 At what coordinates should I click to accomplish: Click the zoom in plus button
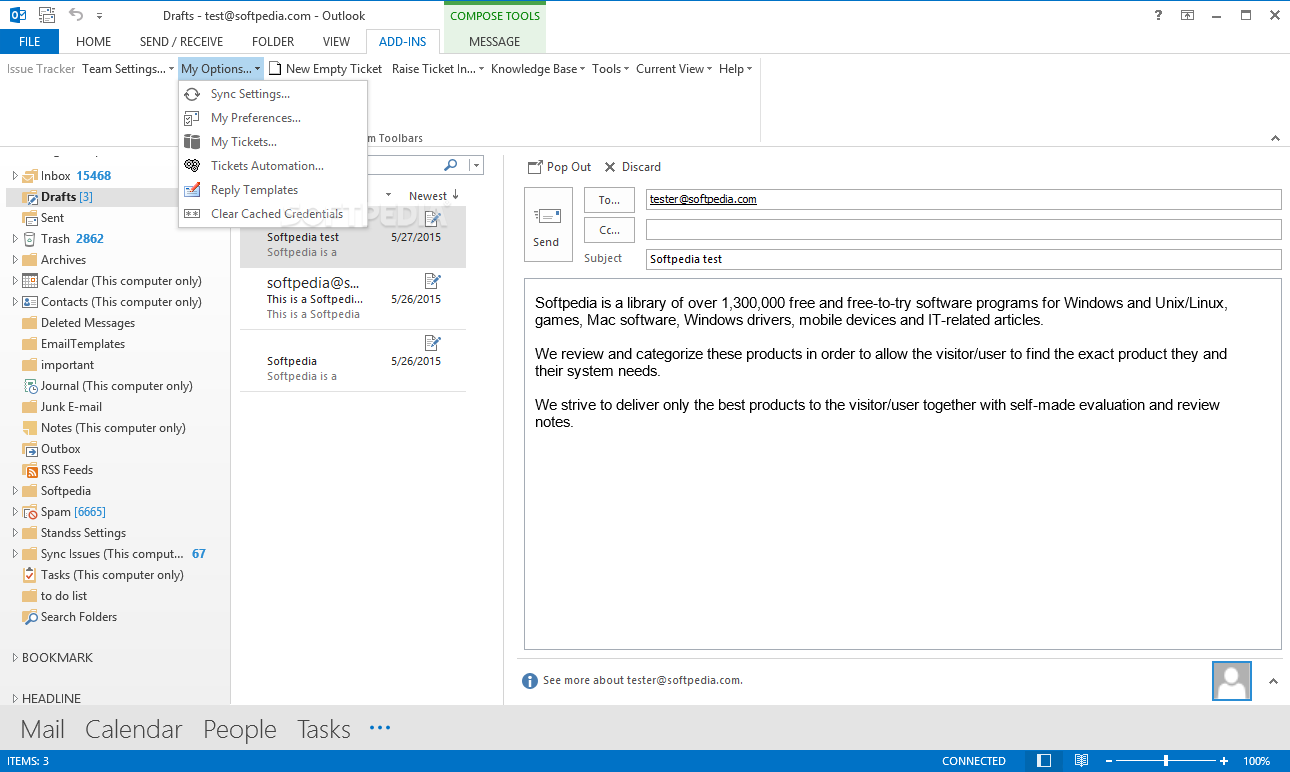1224,761
